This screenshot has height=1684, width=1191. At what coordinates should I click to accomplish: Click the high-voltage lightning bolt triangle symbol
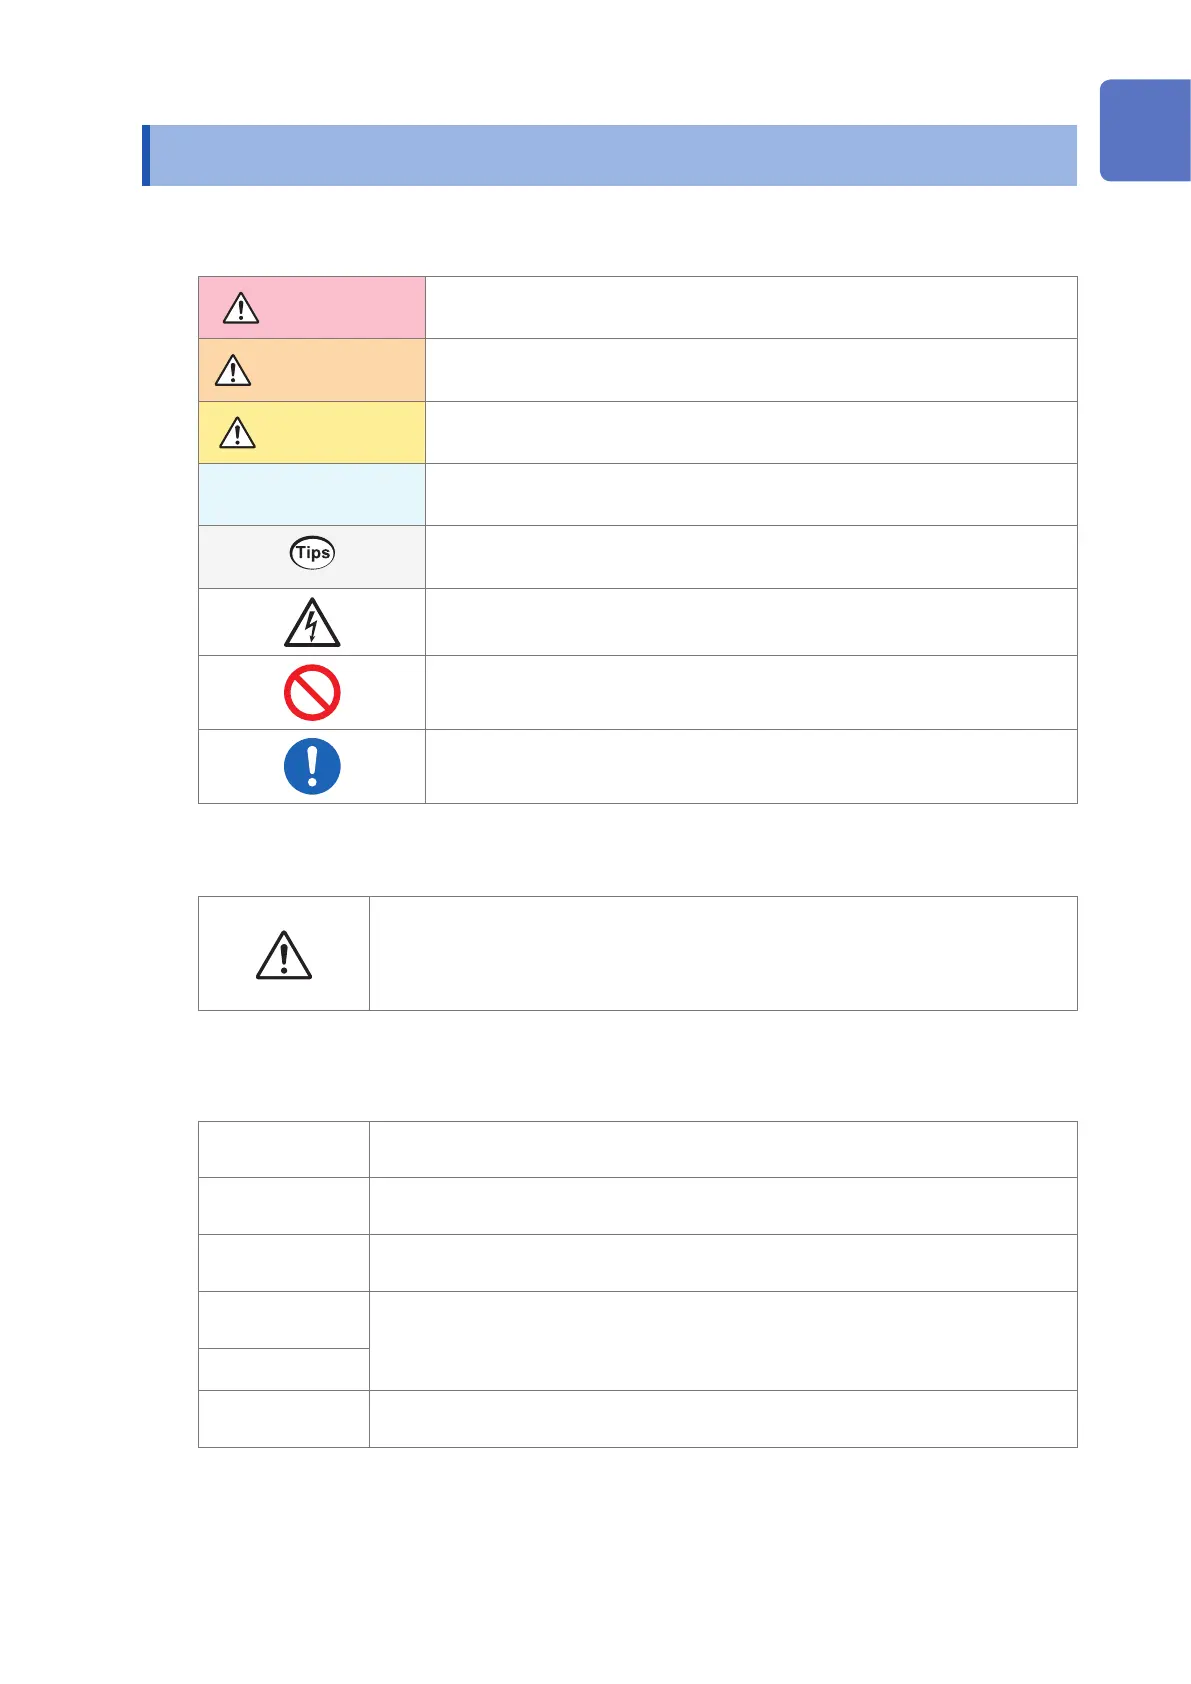pyautogui.click(x=312, y=623)
